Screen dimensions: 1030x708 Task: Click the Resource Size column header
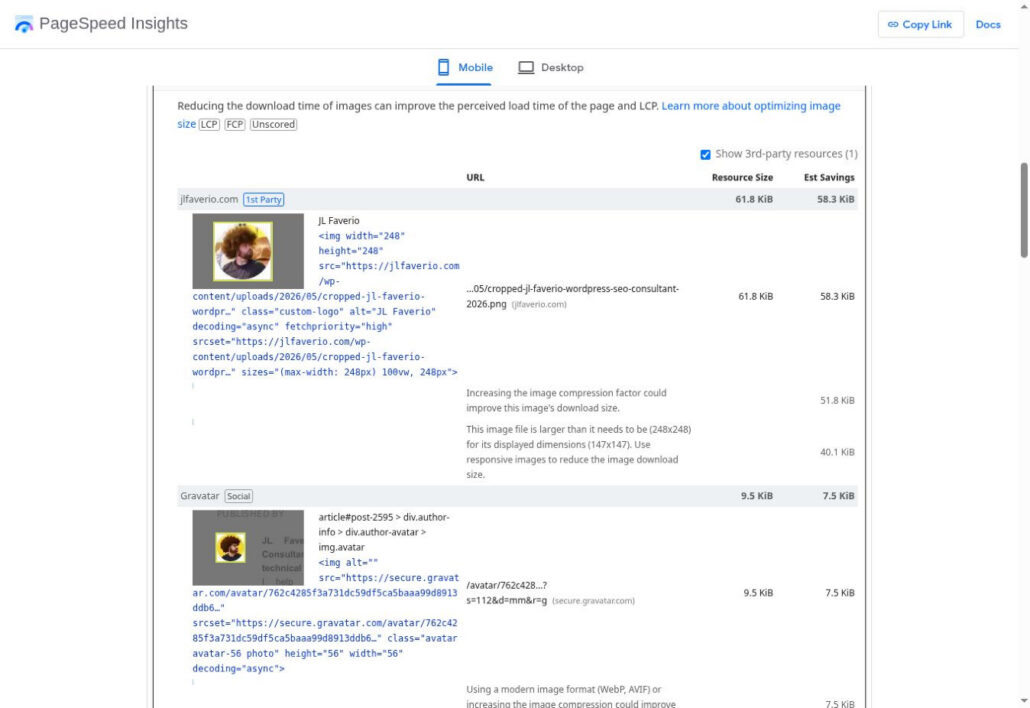742,177
